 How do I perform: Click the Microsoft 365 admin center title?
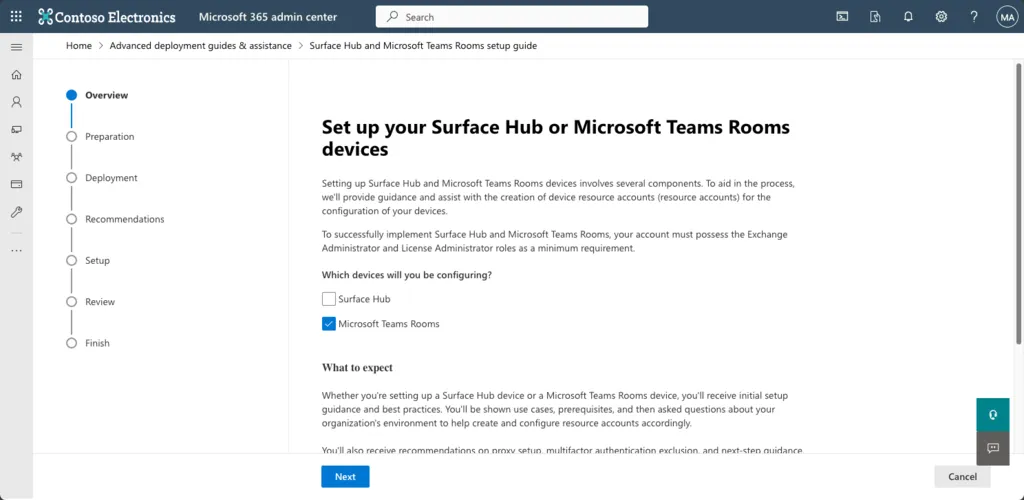(268, 17)
